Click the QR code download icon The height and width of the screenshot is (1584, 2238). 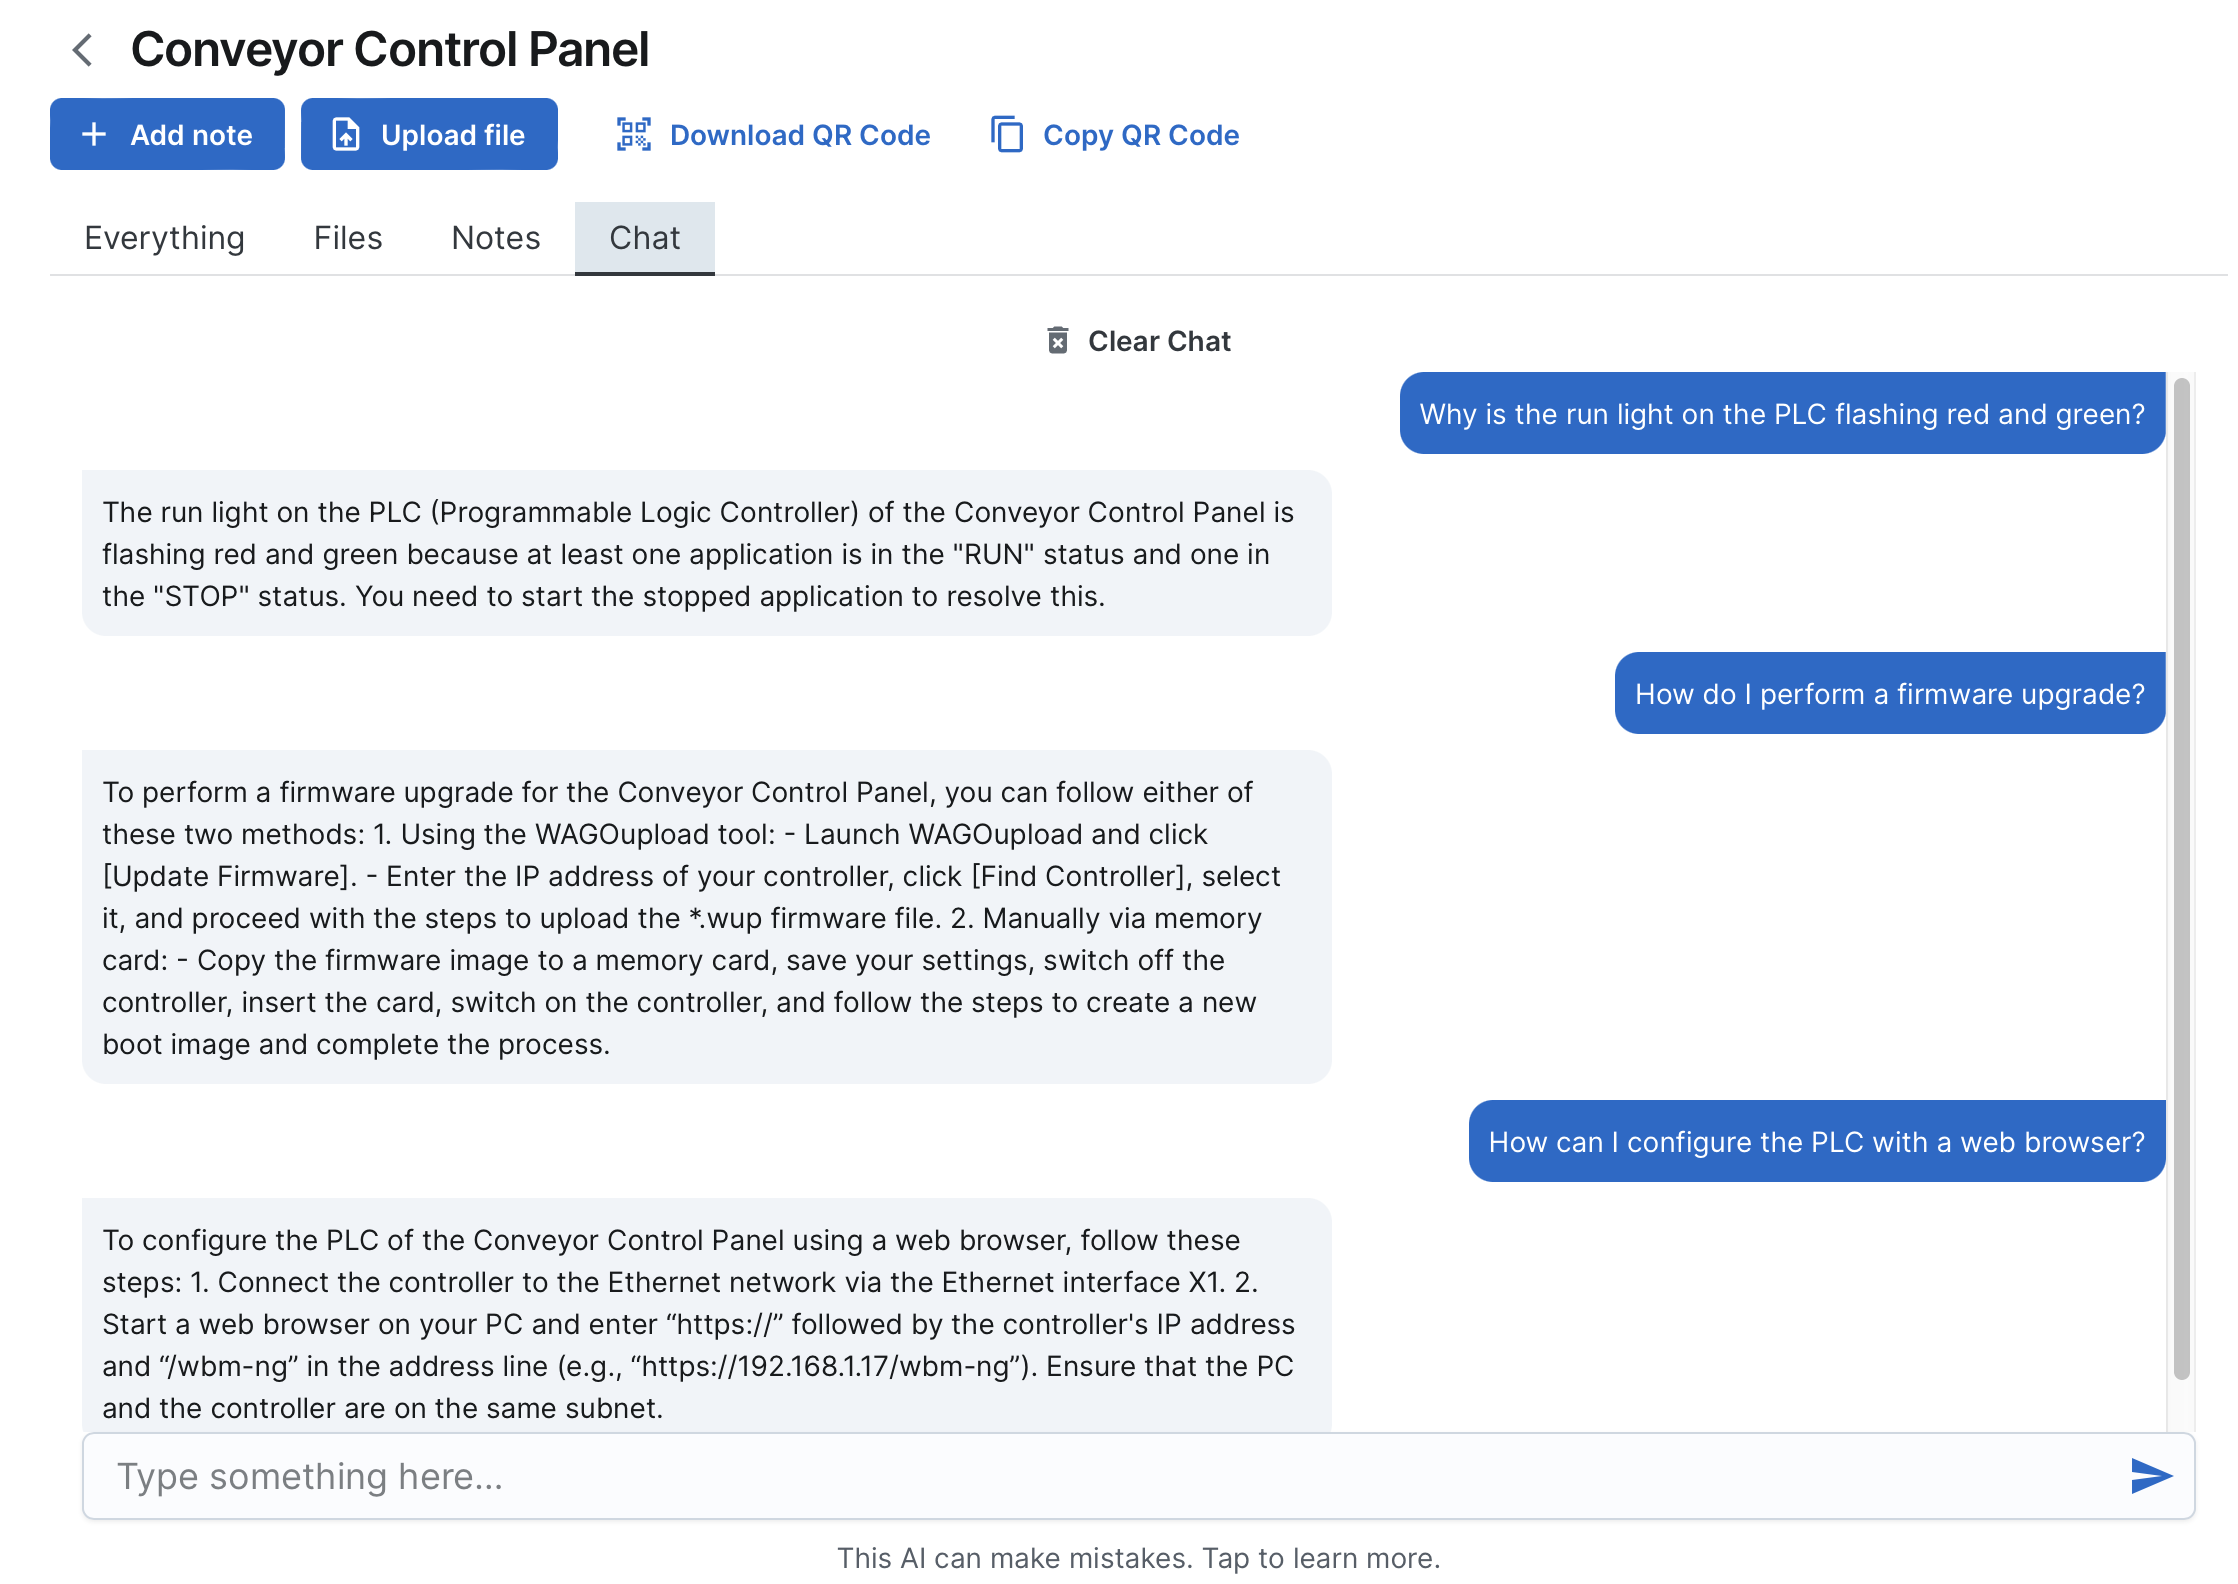[x=634, y=134]
